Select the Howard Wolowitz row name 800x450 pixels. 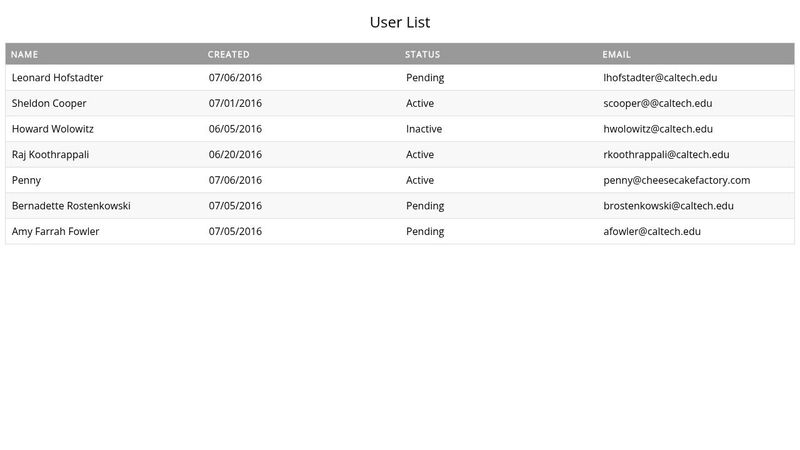pos(52,129)
